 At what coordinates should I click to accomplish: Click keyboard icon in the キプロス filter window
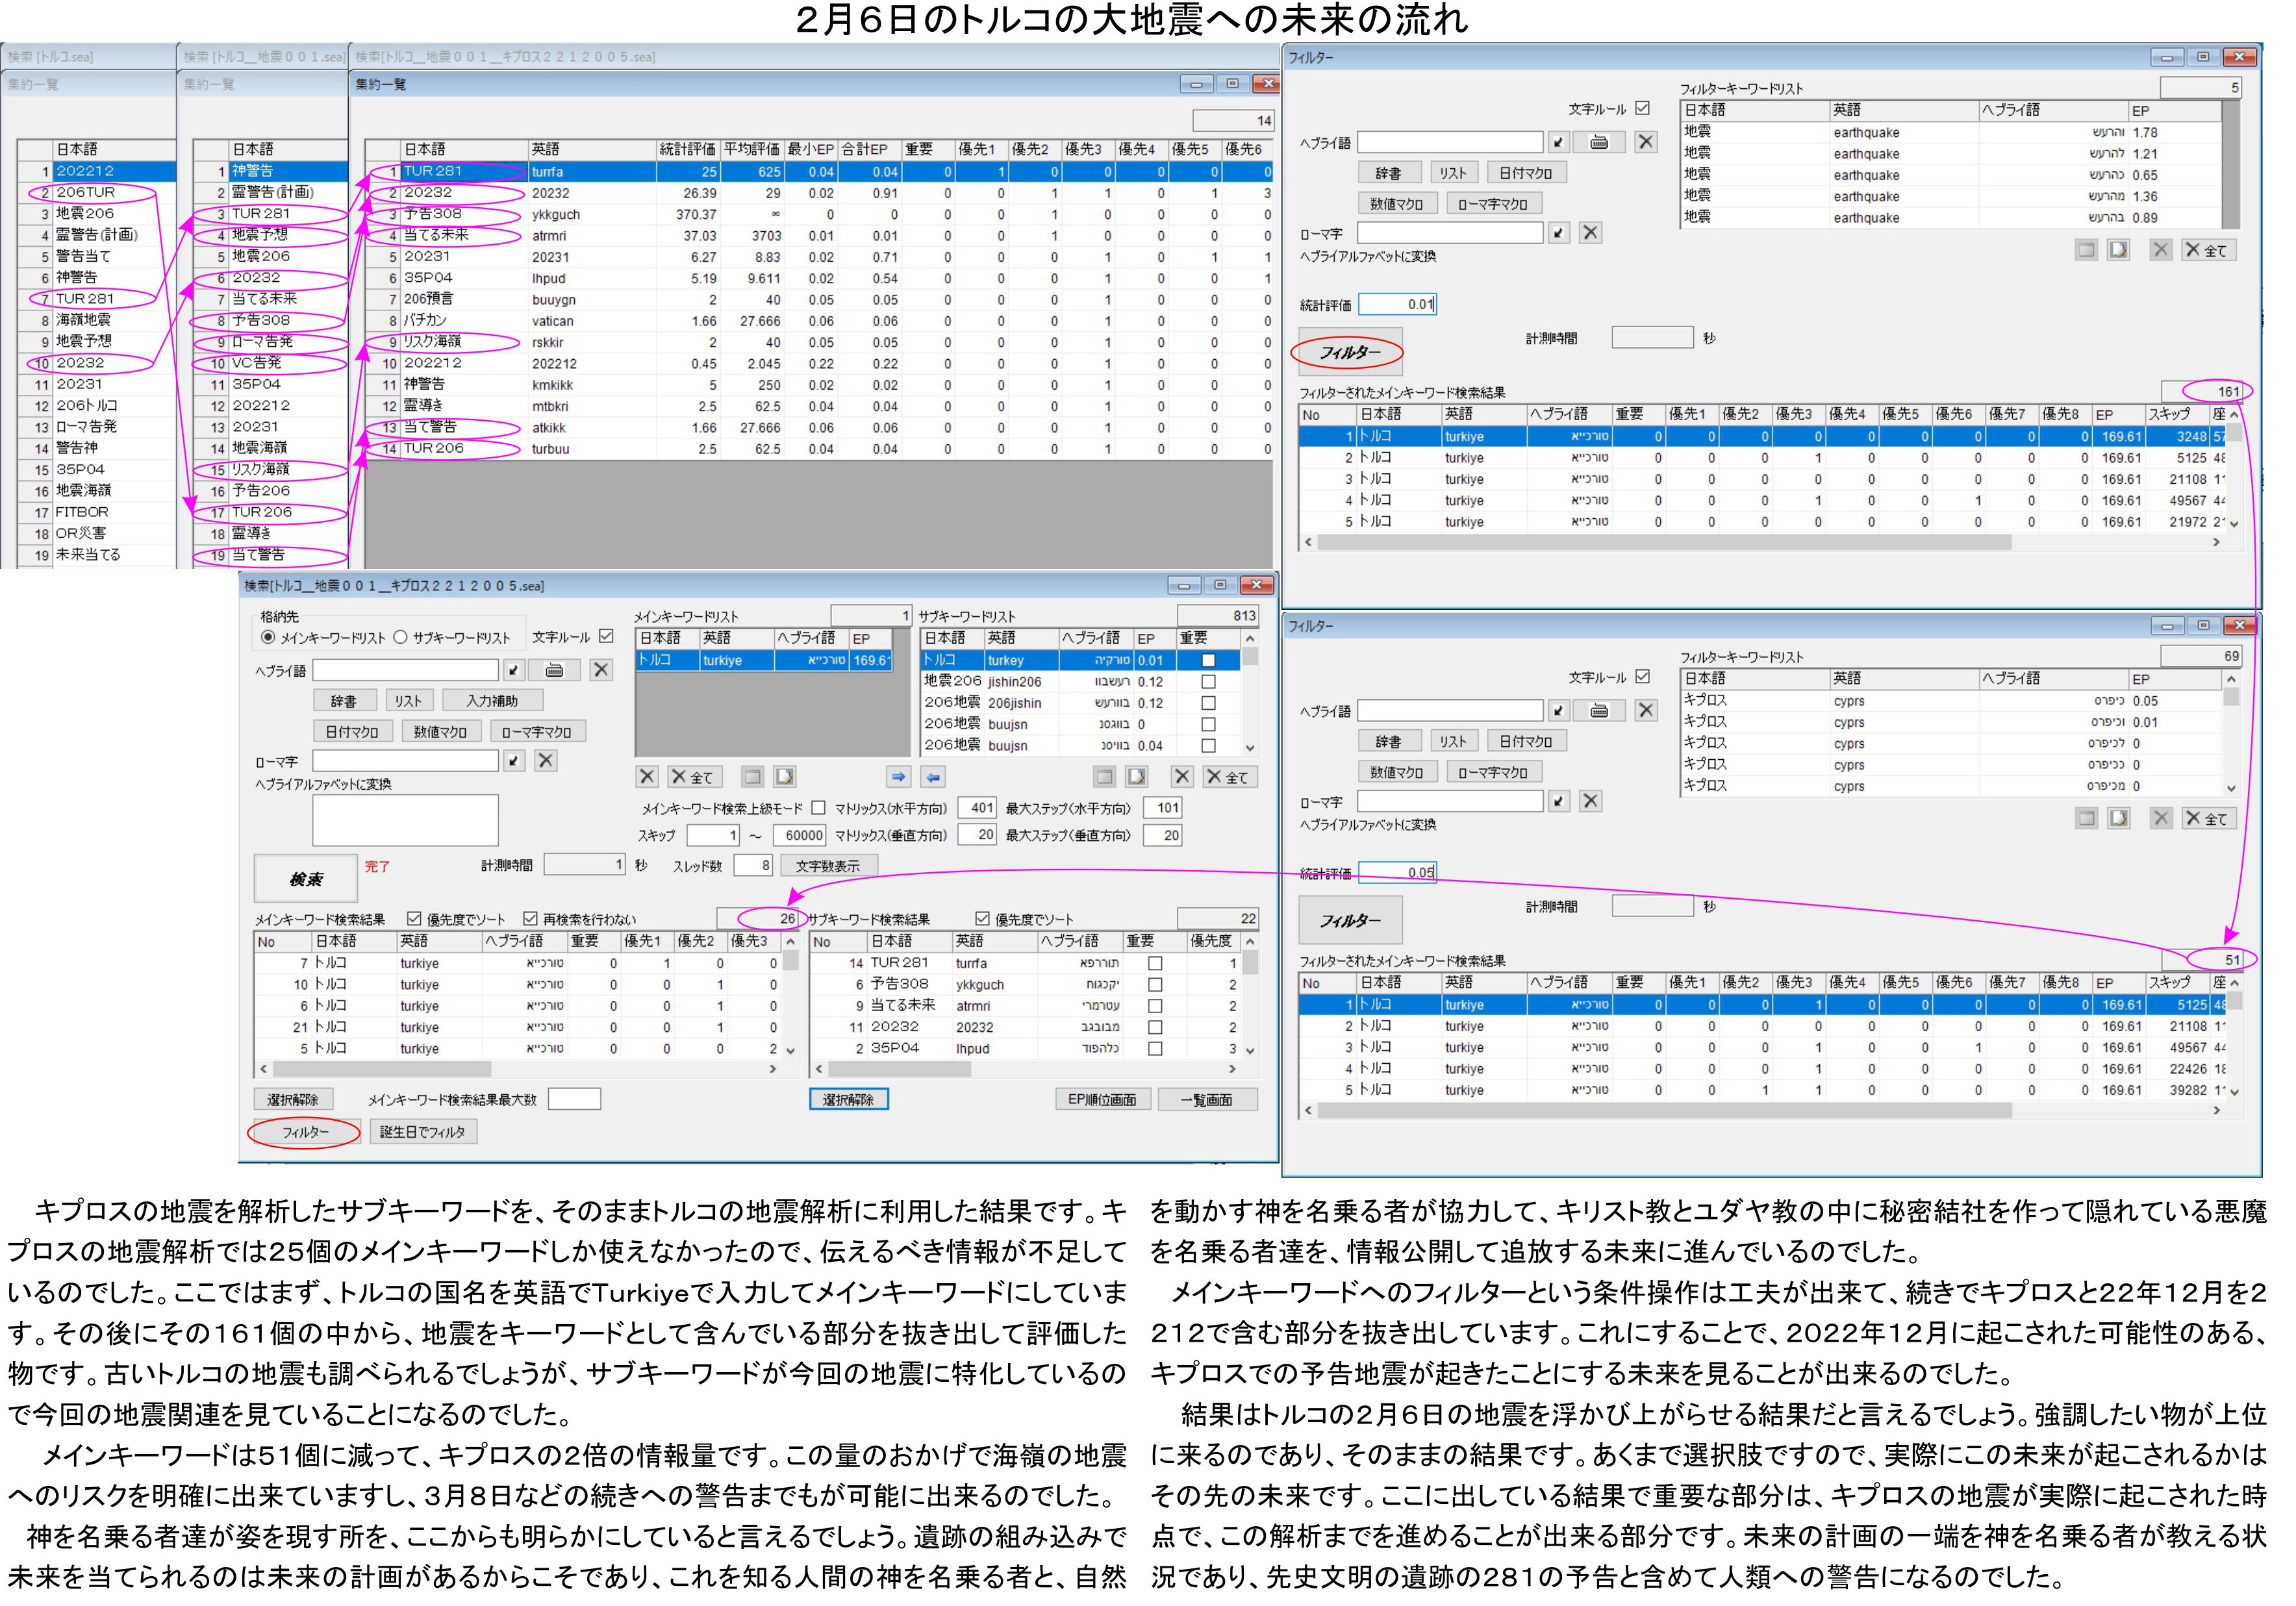click(x=1600, y=710)
